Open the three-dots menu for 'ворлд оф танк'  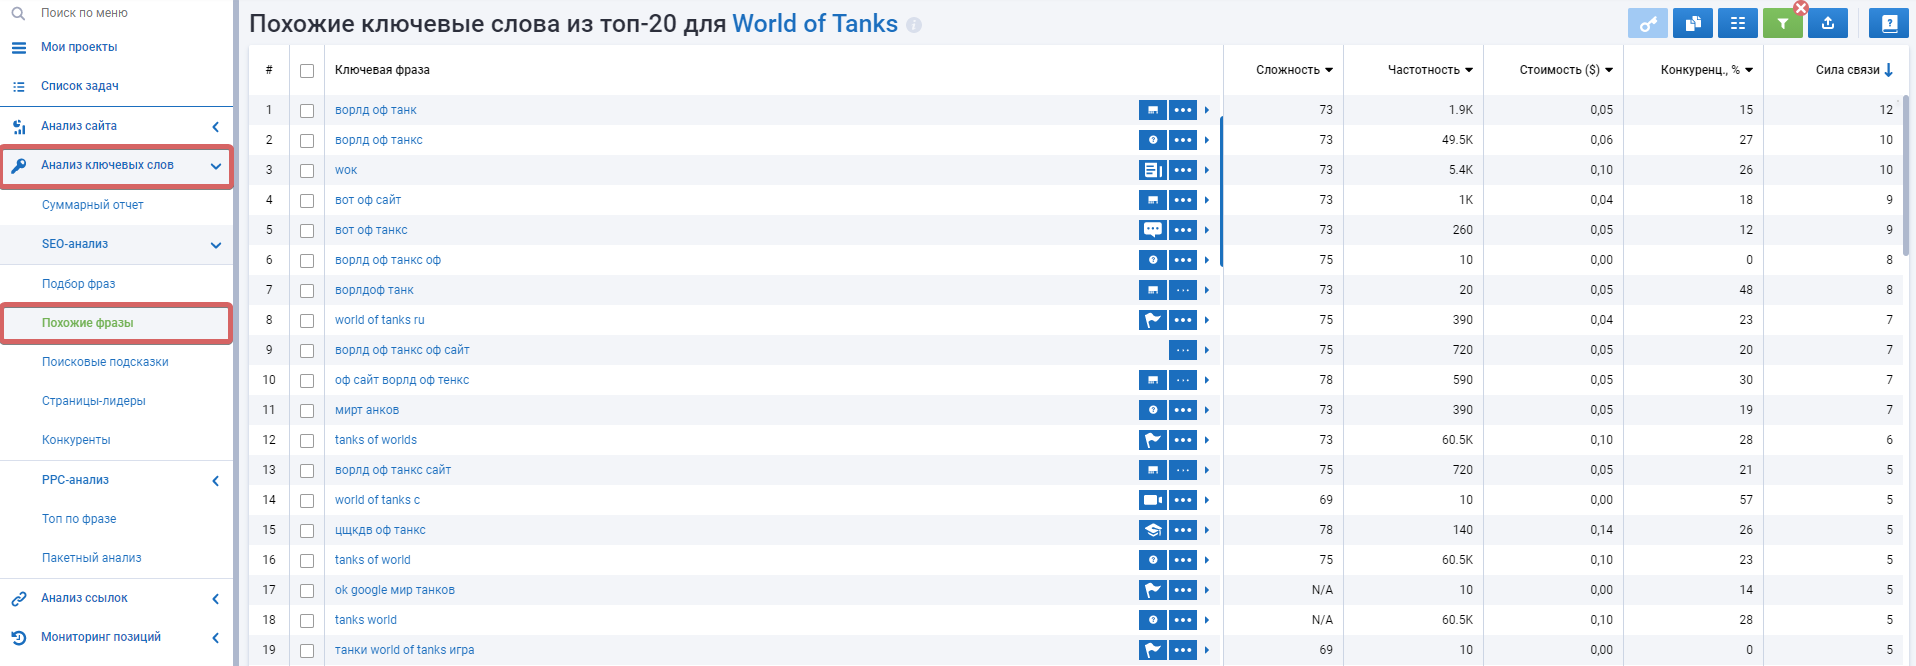pos(1183,110)
